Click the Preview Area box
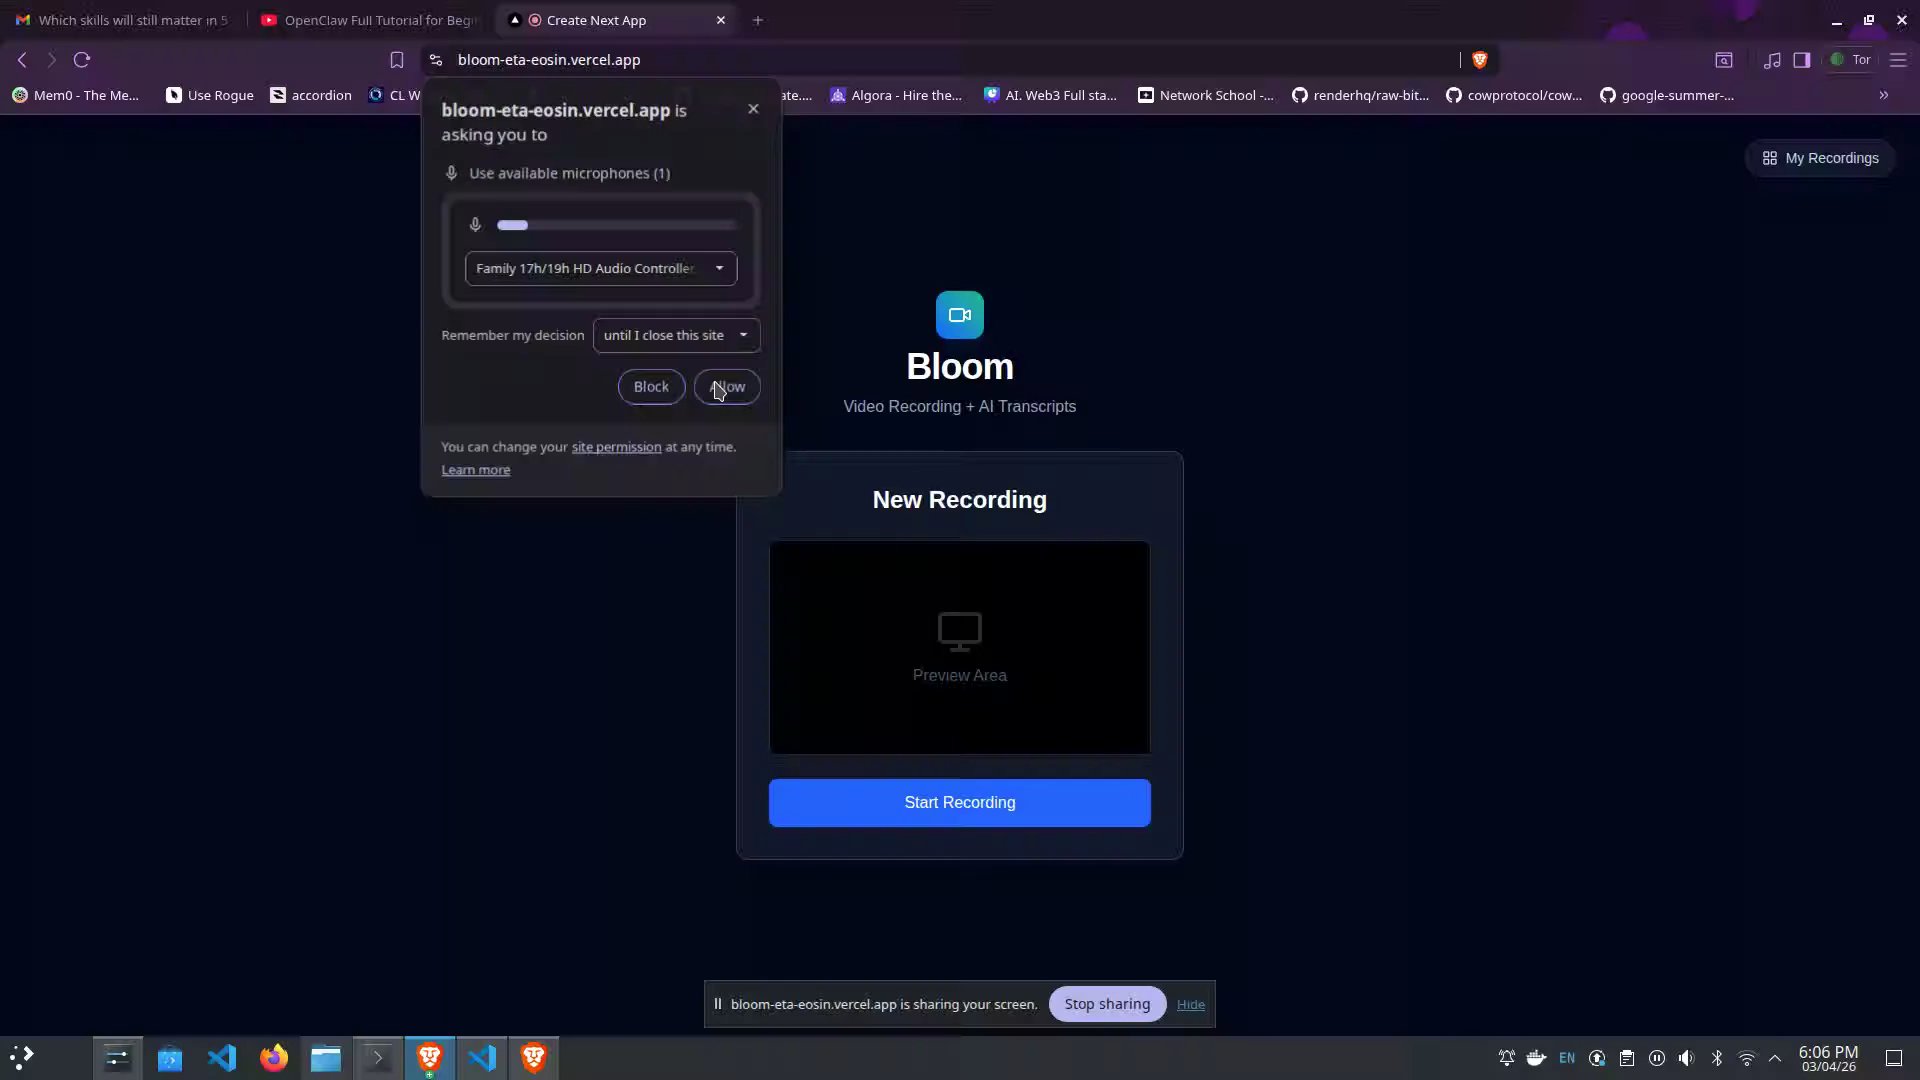The image size is (1920, 1080). [x=959, y=647]
